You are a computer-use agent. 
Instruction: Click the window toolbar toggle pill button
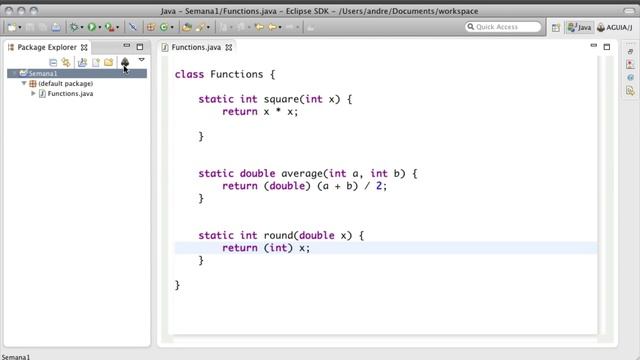coord(629,11)
